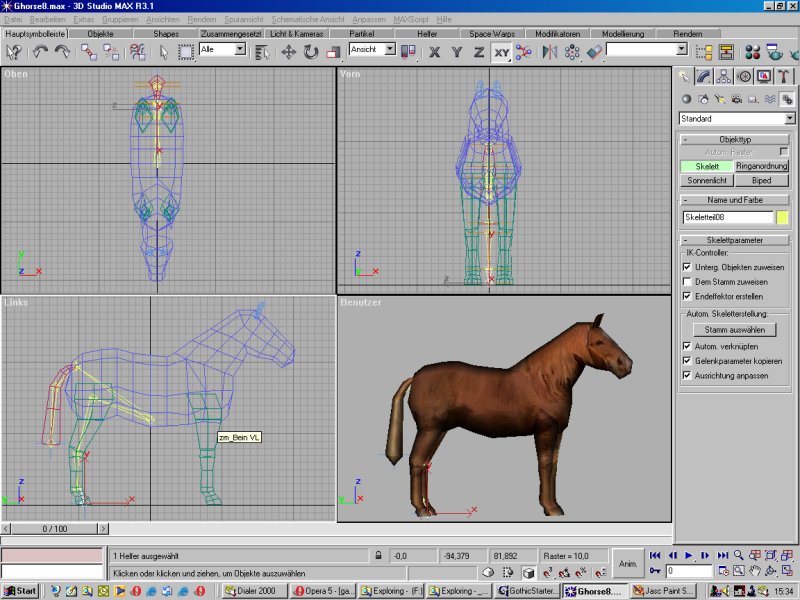Activate the Rotate tool in the toolbar
The image size is (800, 600).
pos(311,51)
